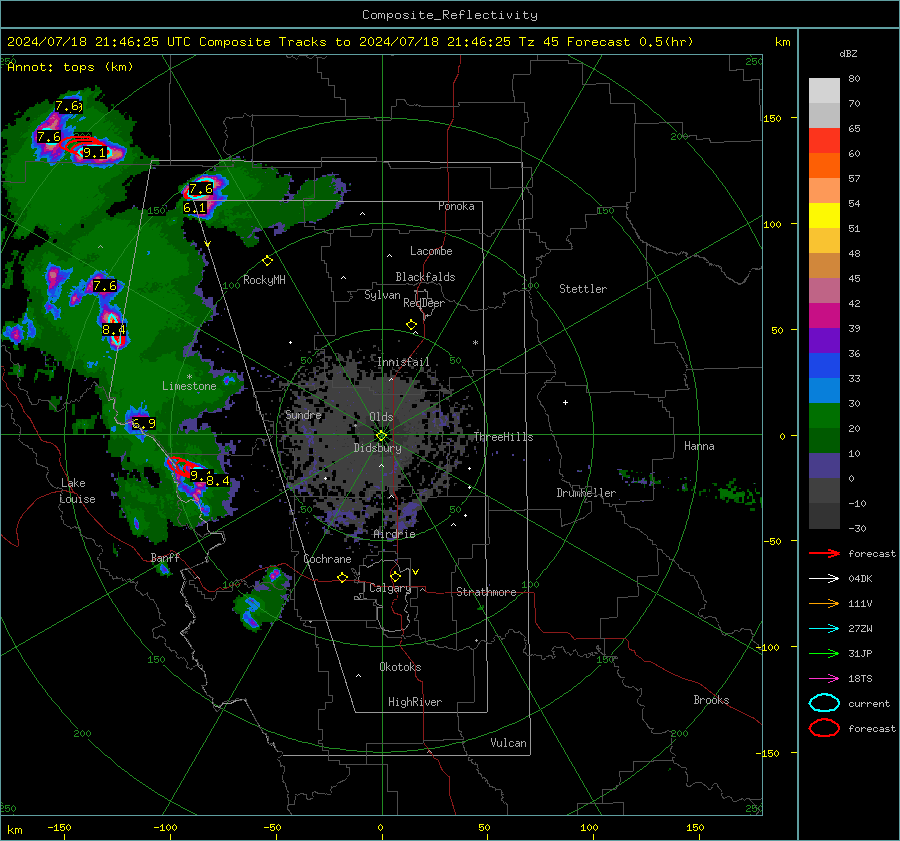
Task: Pick the red 65 dBZ color swatch
Action: [824, 141]
